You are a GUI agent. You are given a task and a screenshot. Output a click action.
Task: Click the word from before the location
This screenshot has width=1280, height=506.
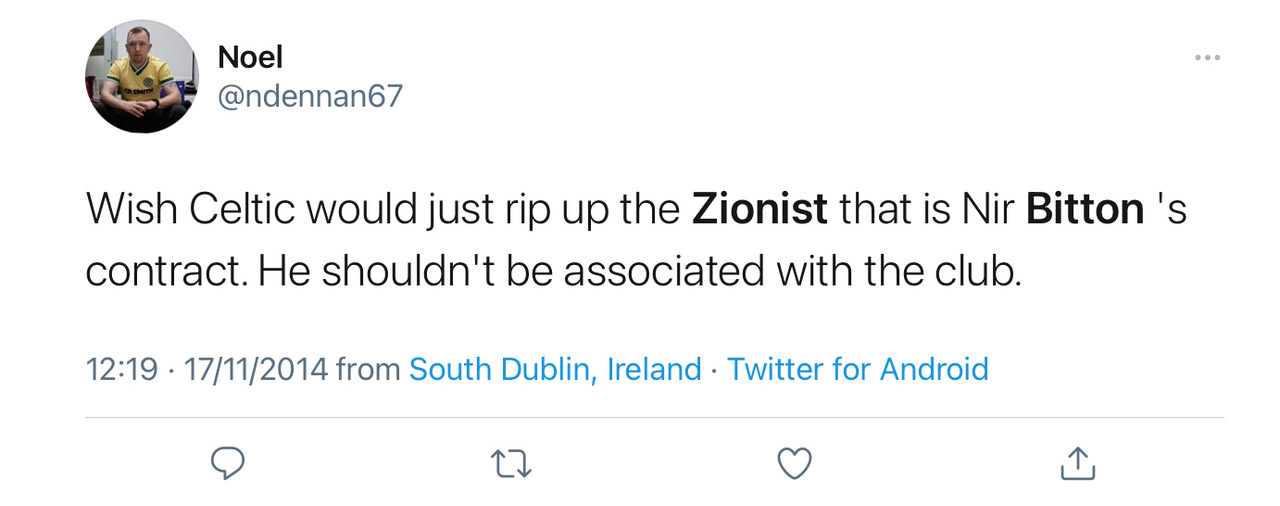368,369
